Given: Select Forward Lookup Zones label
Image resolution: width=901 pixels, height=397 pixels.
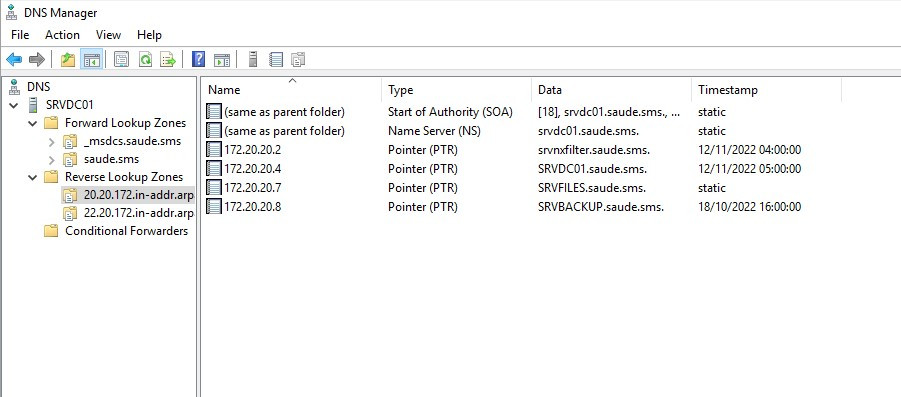Looking at the screenshot, I should [x=125, y=123].
